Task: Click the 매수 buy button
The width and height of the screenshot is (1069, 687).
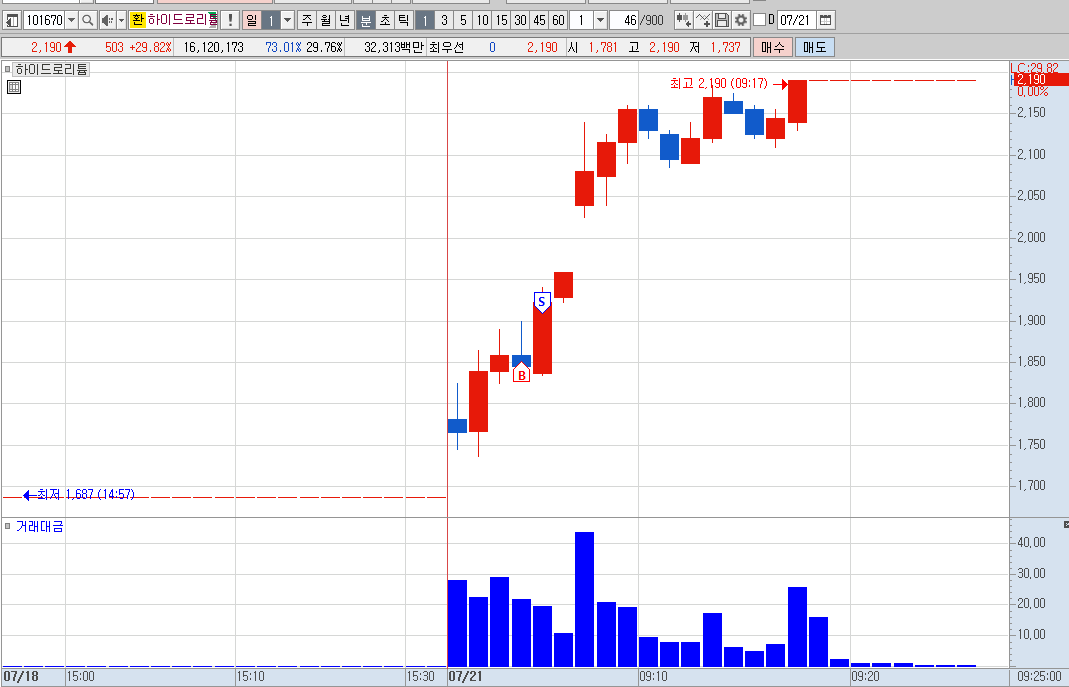Action: (x=772, y=48)
